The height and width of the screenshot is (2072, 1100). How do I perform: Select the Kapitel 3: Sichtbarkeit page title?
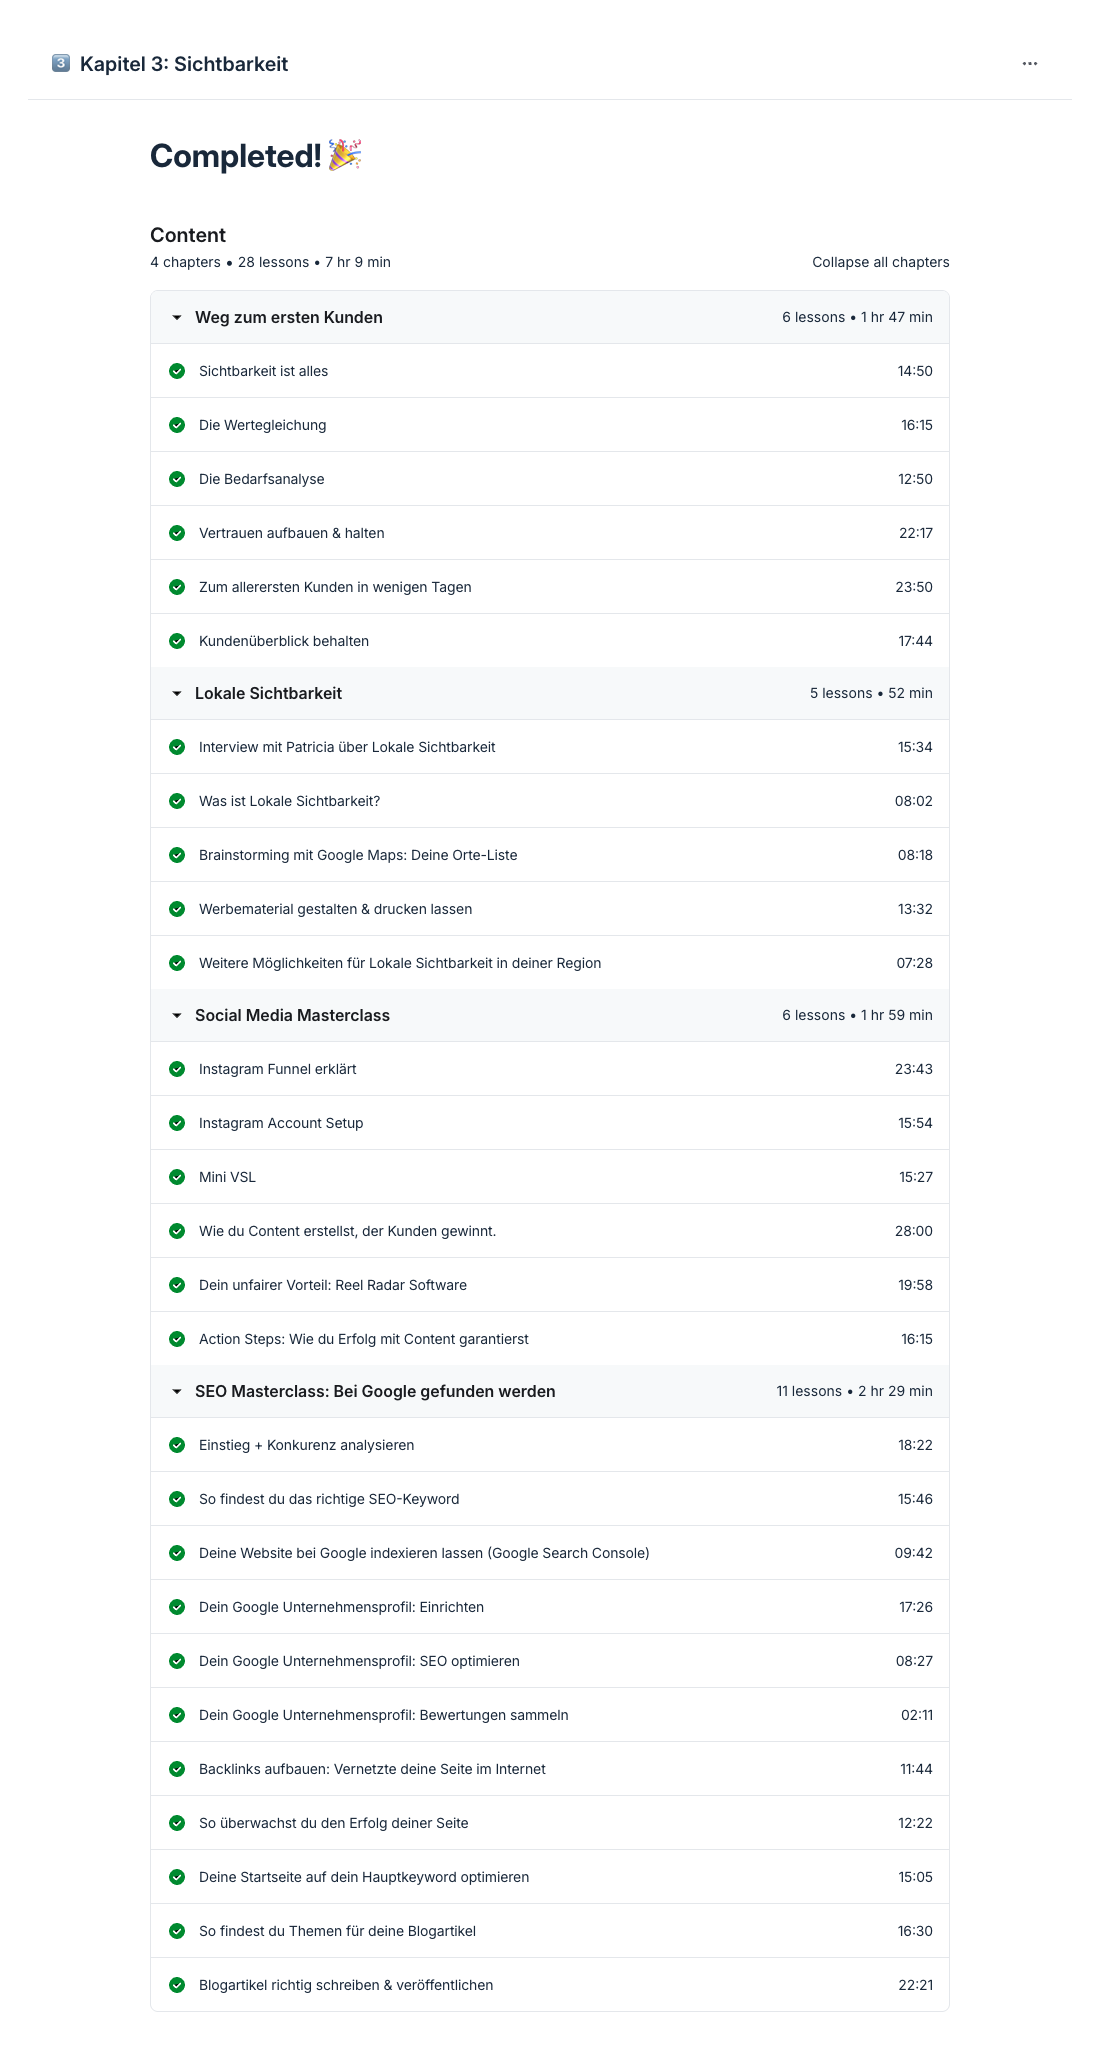pyautogui.click(x=184, y=64)
